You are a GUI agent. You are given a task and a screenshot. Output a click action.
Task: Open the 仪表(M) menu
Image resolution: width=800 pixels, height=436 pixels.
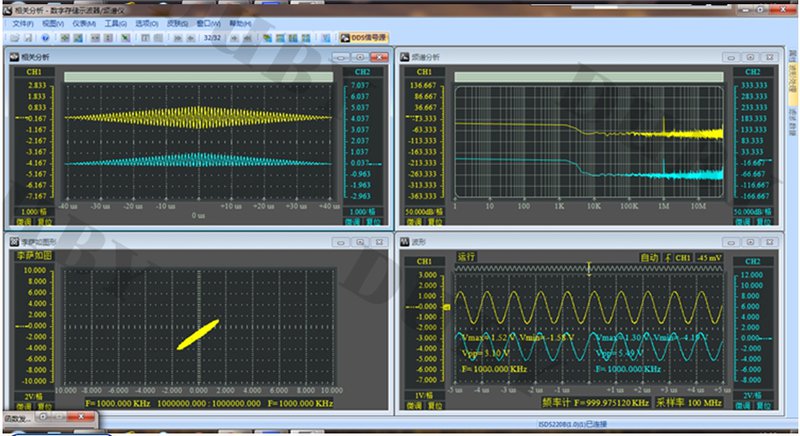pyautogui.click(x=84, y=23)
